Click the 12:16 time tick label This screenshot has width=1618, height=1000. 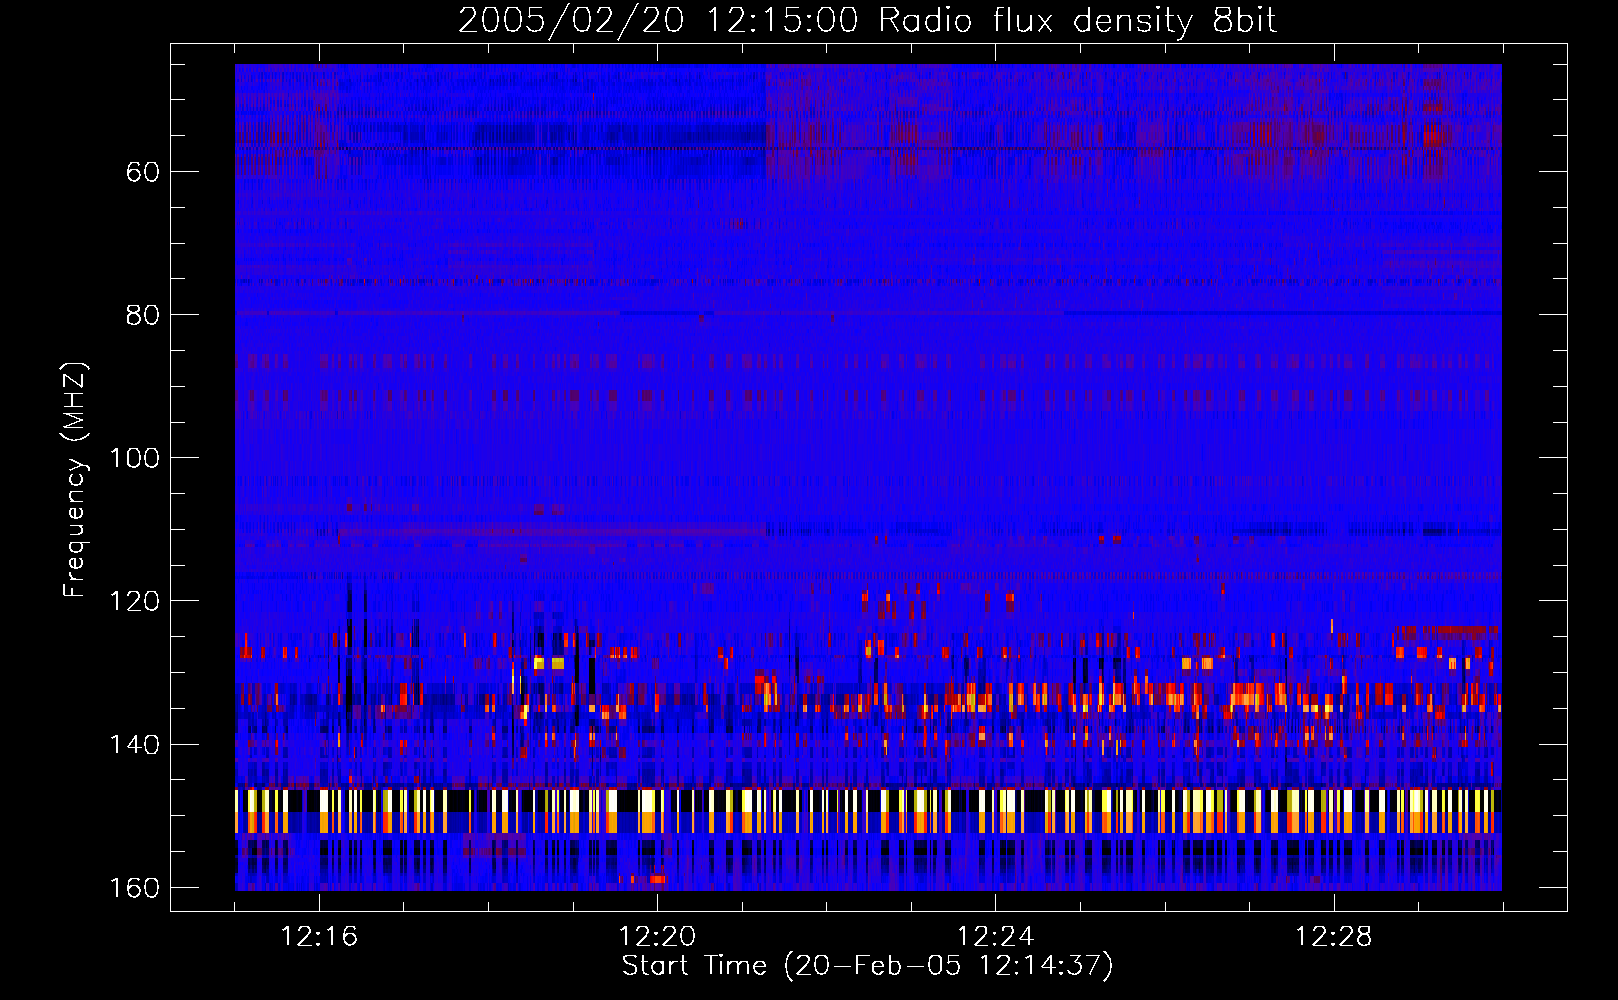[319, 936]
